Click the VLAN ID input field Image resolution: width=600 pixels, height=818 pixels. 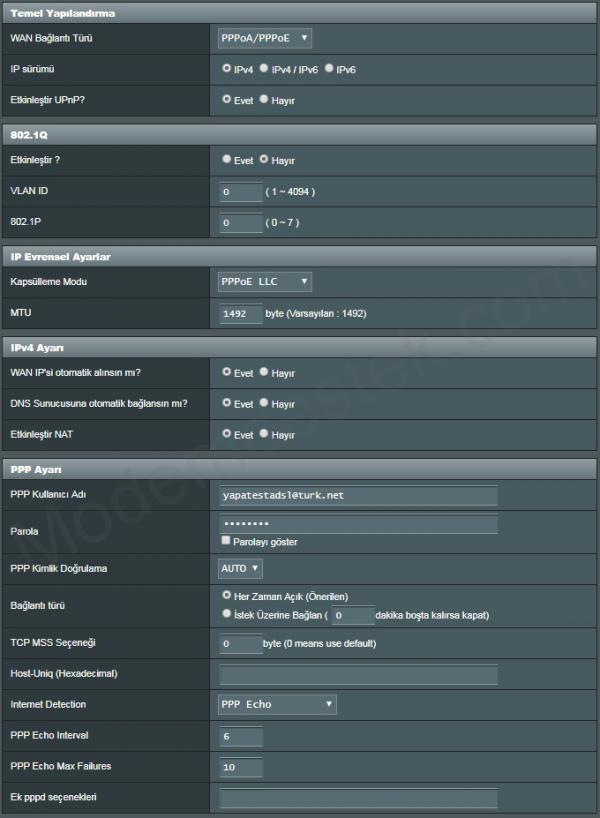tap(240, 191)
